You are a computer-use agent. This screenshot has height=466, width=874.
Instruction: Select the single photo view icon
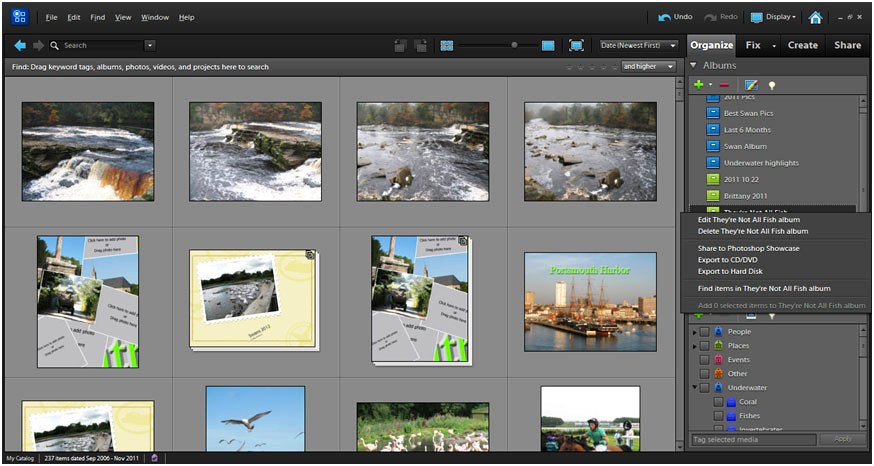(548, 46)
